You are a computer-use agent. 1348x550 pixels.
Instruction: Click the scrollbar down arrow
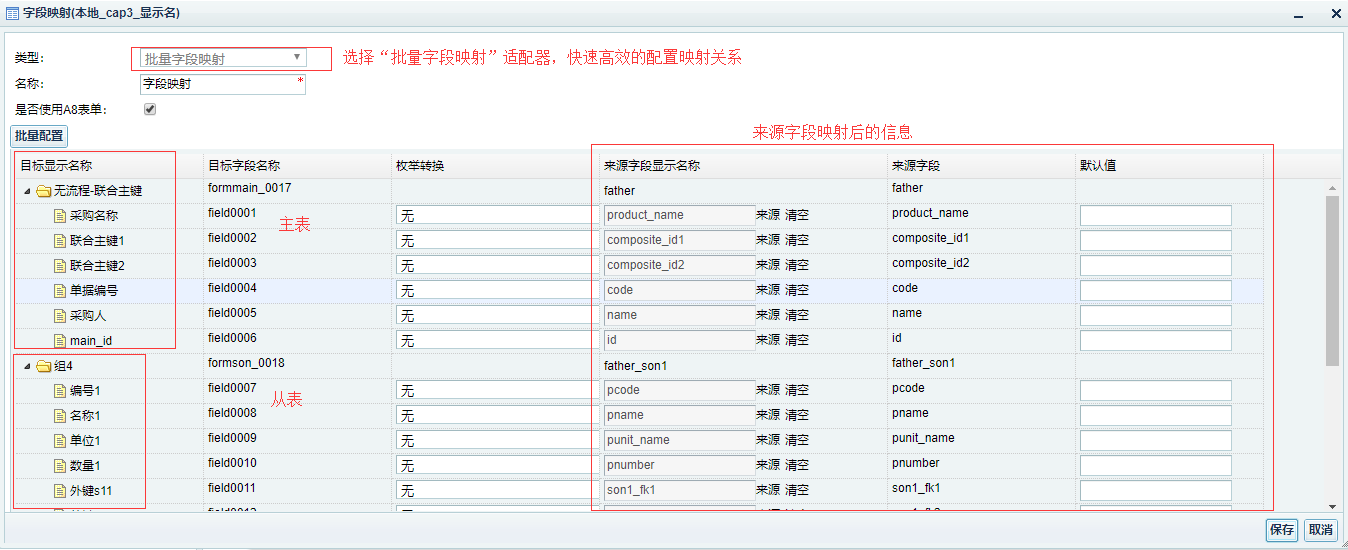(x=1332, y=507)
